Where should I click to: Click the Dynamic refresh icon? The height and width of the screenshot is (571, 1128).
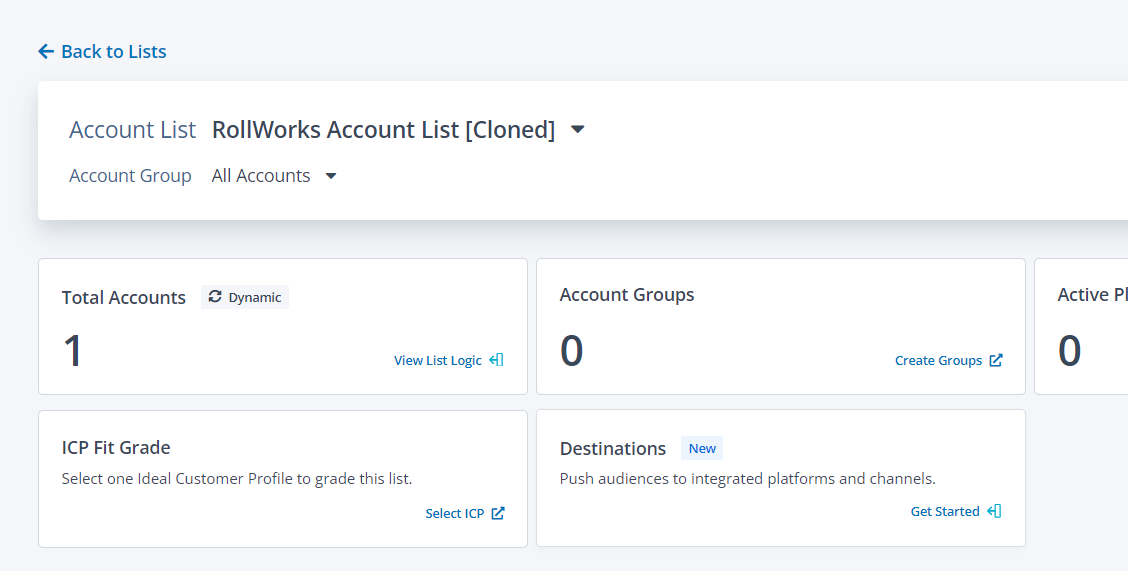(x=215, y=296)
